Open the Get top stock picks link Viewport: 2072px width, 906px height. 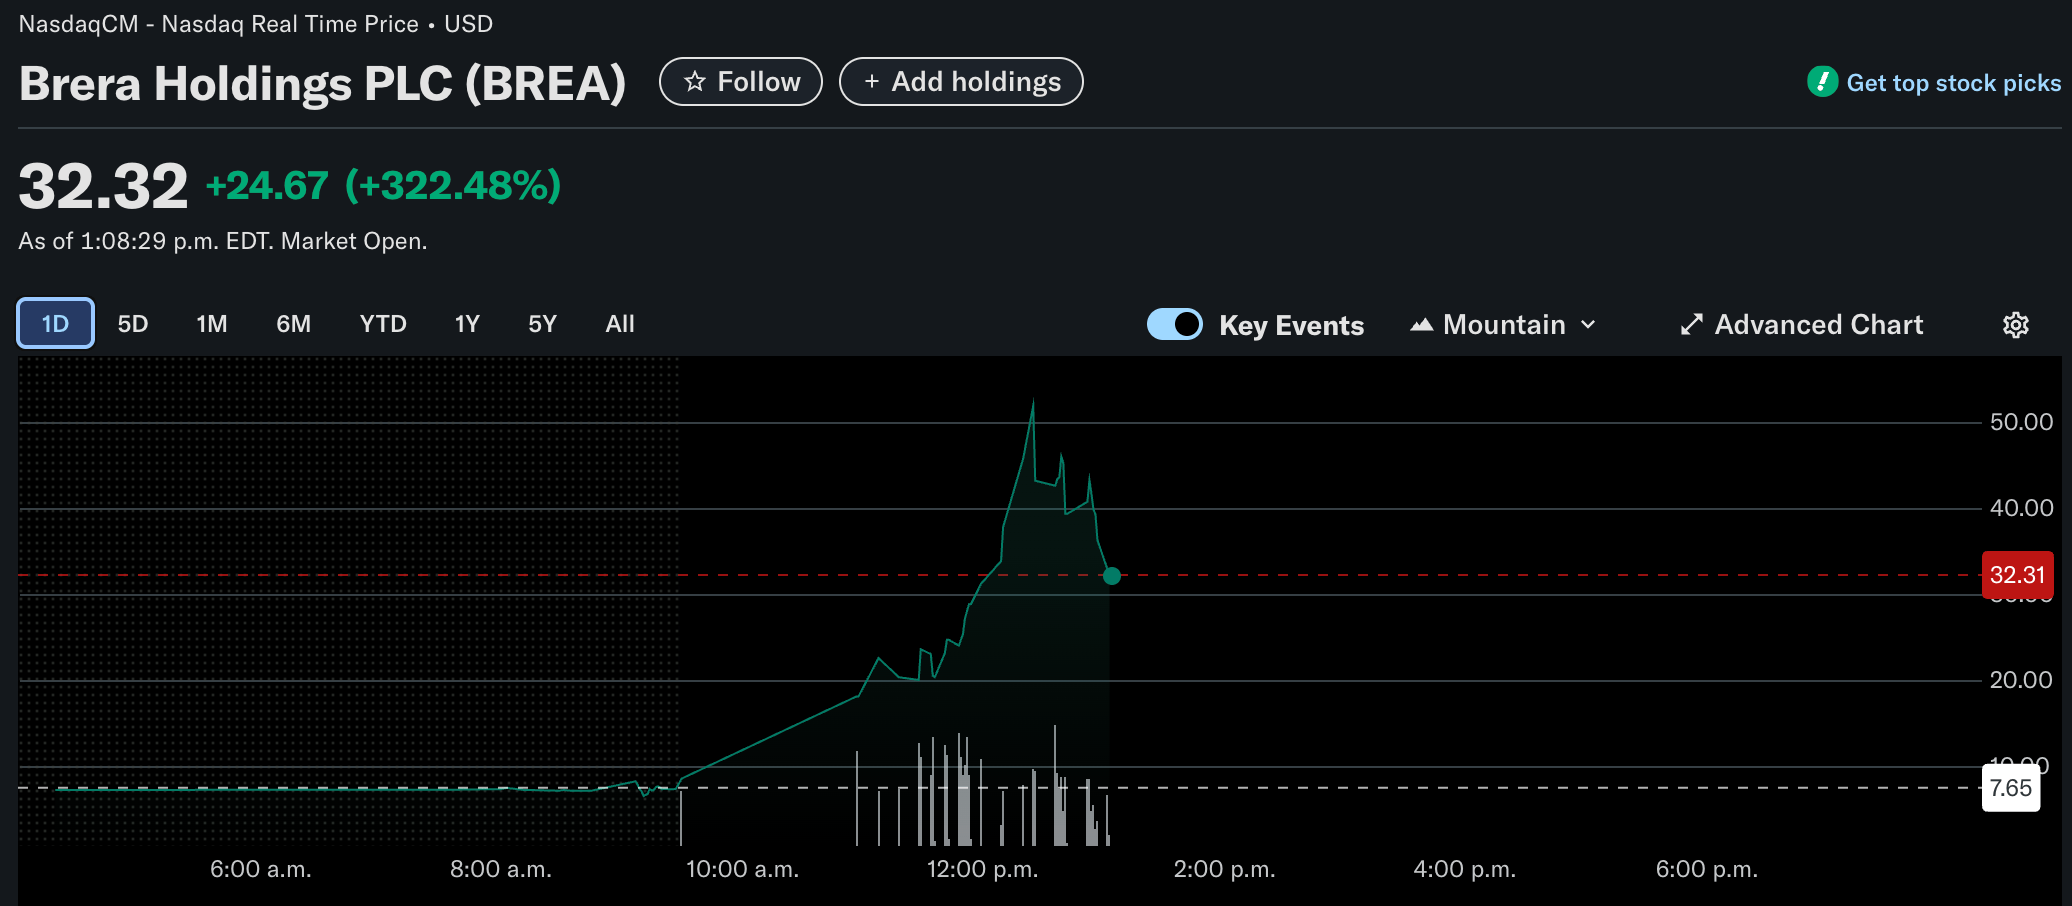[1953, 83]
